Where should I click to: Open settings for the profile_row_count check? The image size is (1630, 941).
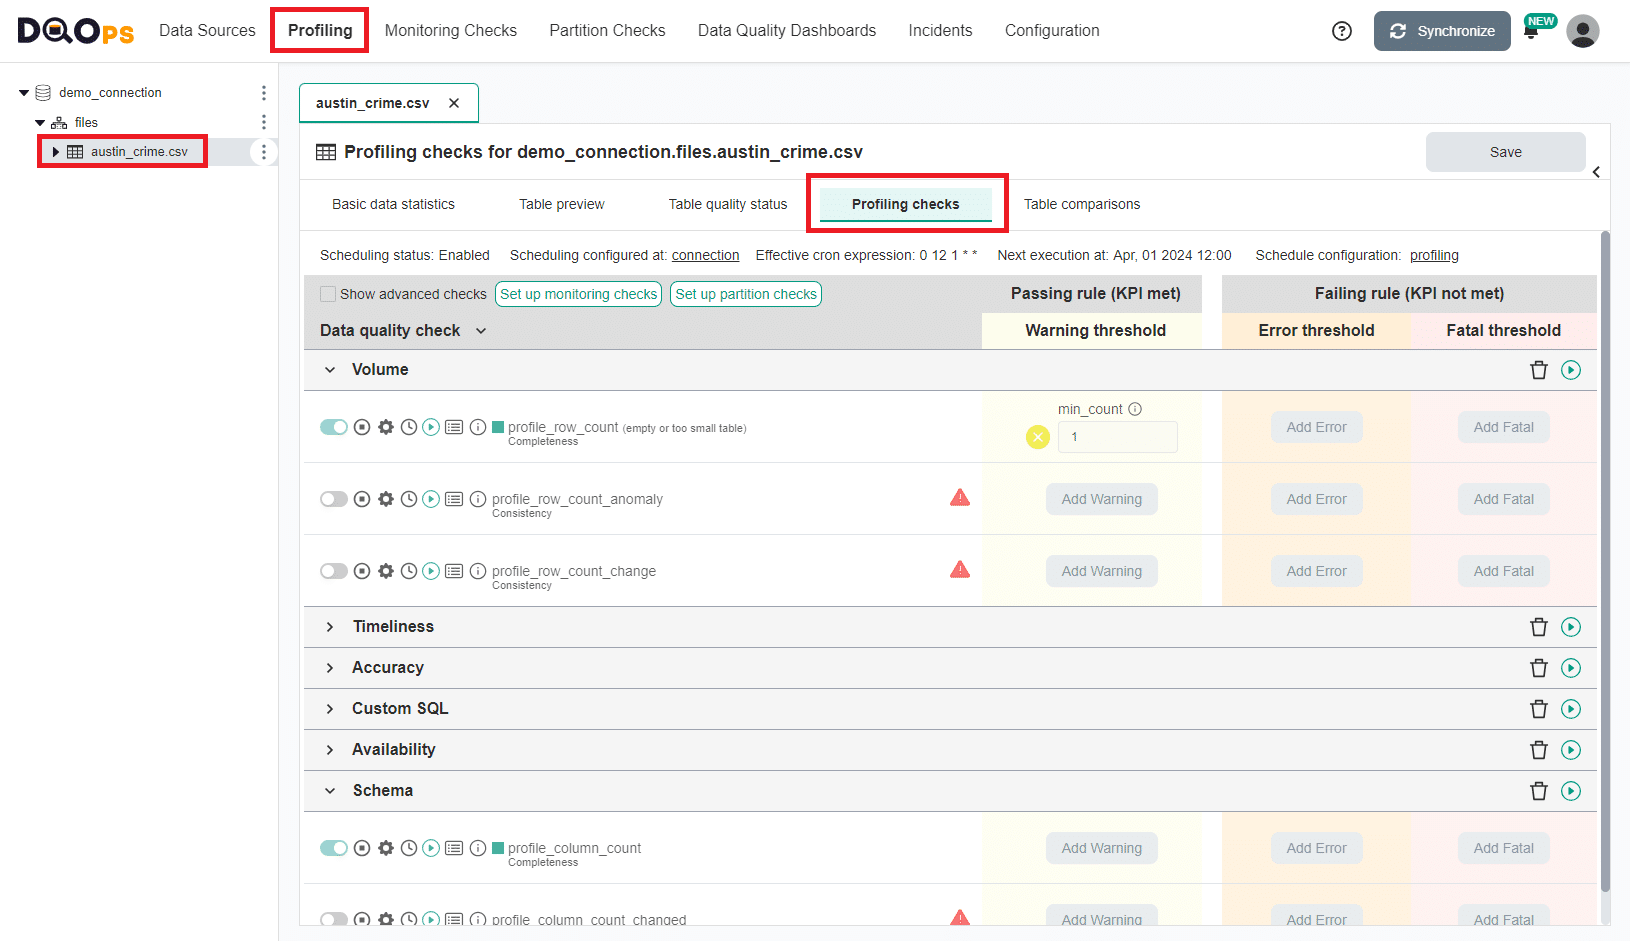[386, 427]
